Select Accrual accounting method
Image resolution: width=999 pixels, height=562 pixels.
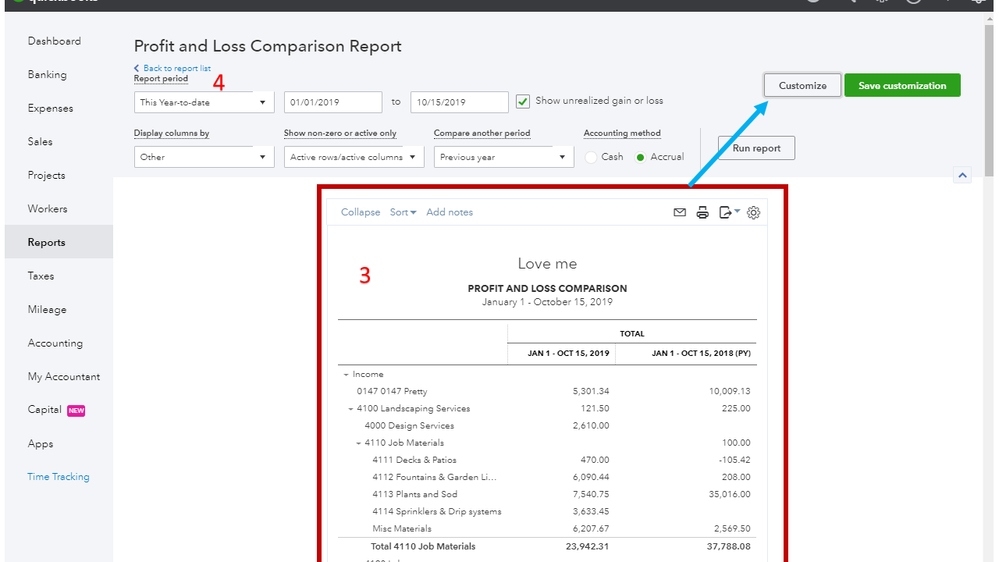coord(641,157)
